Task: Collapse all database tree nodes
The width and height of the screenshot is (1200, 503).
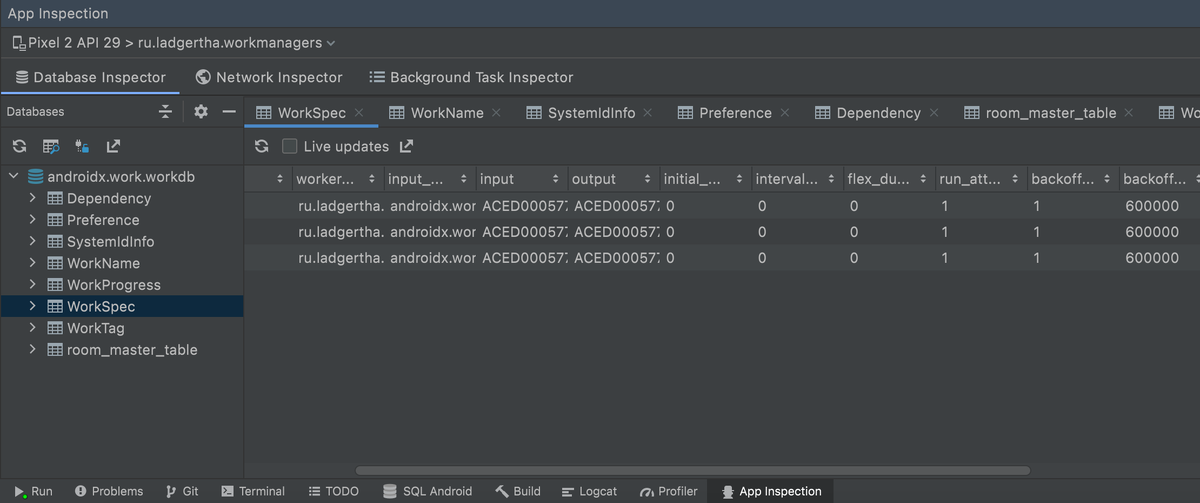Action: coord(166,112)
